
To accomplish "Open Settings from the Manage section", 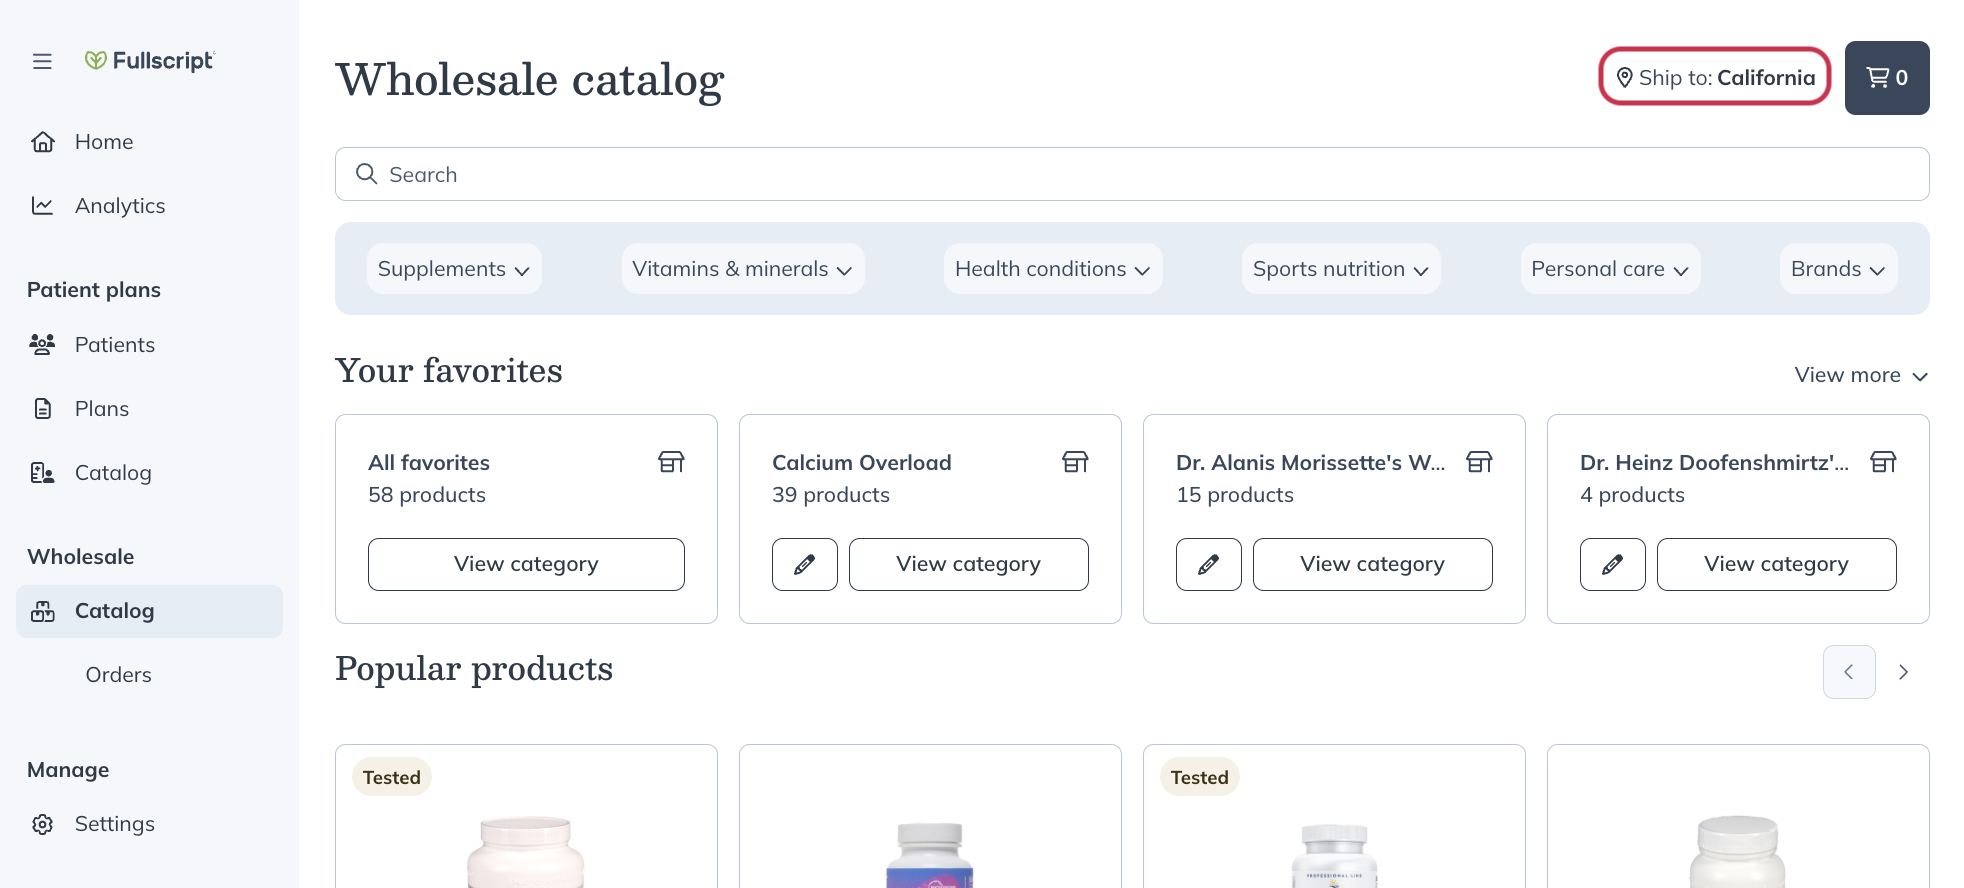I will 114,823.
